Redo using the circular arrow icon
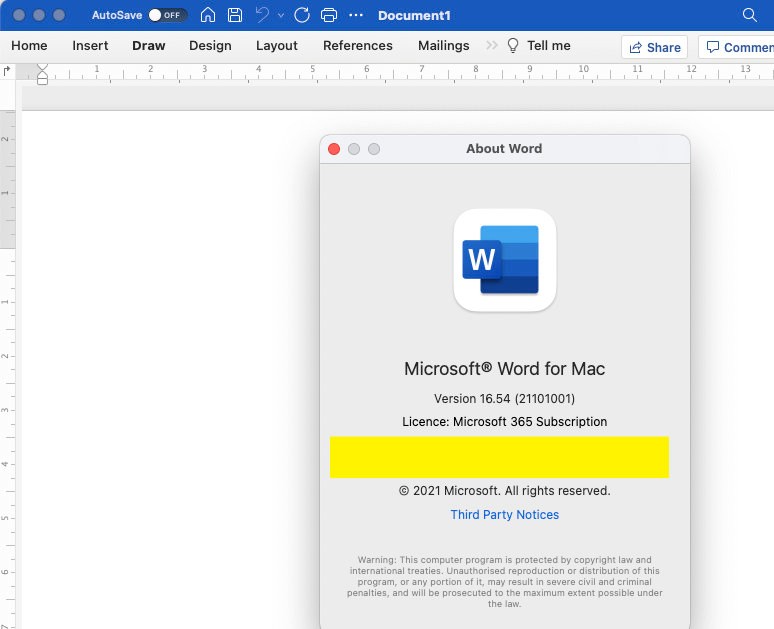 click(302, 15)
